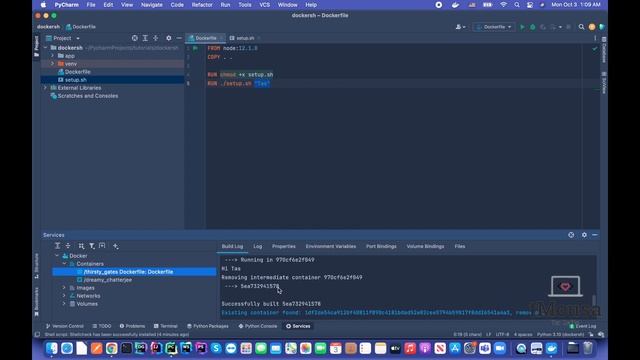Open Services panel settings gear
Screen dimensions: 640x360
click(x=584, y=235)
